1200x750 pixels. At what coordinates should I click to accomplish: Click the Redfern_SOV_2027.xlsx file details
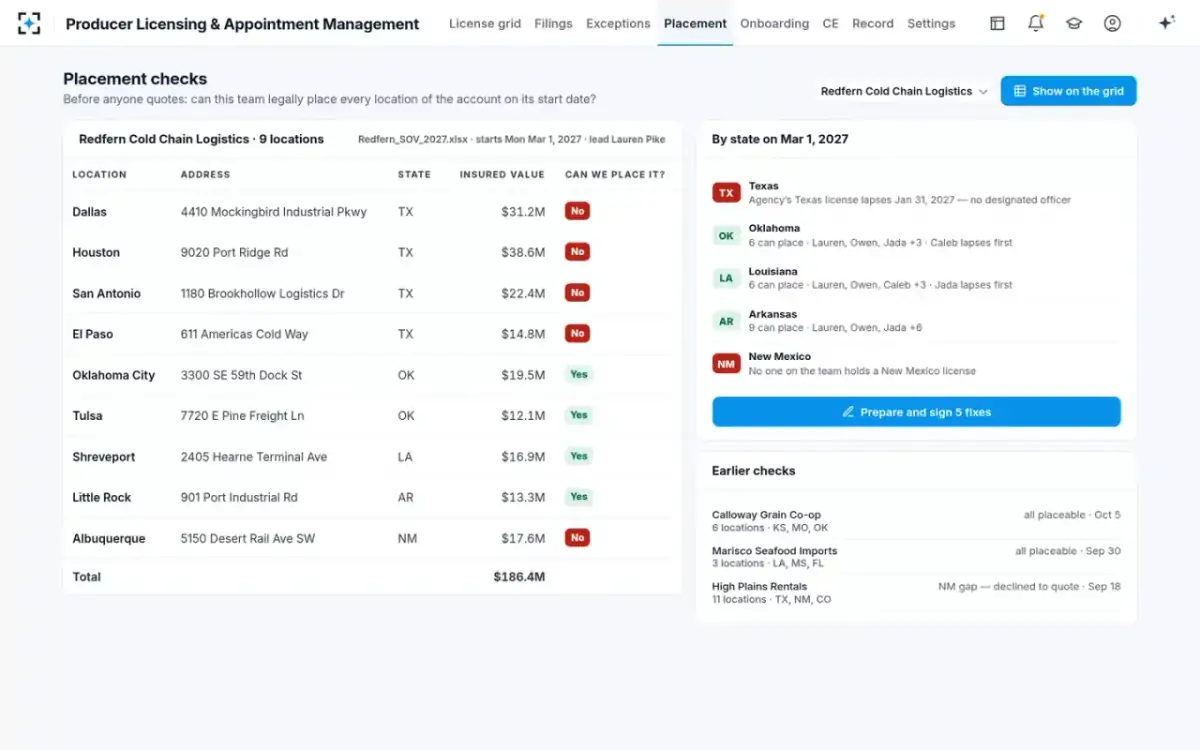512,139
